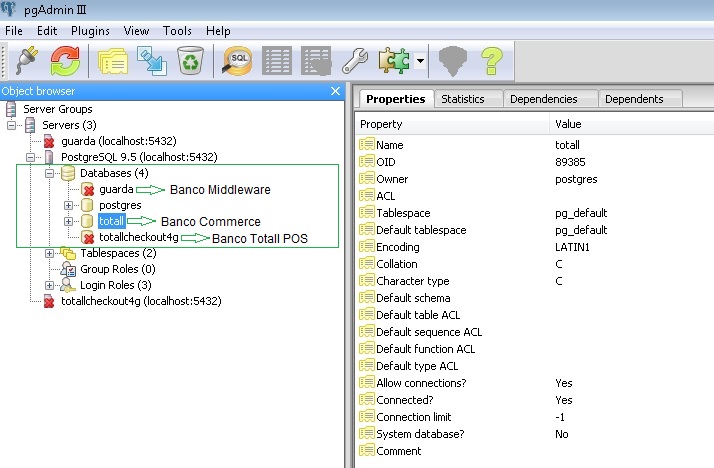Click the Guru hint icon
Viewport: 714px width, 468px height.
point(453,61)
